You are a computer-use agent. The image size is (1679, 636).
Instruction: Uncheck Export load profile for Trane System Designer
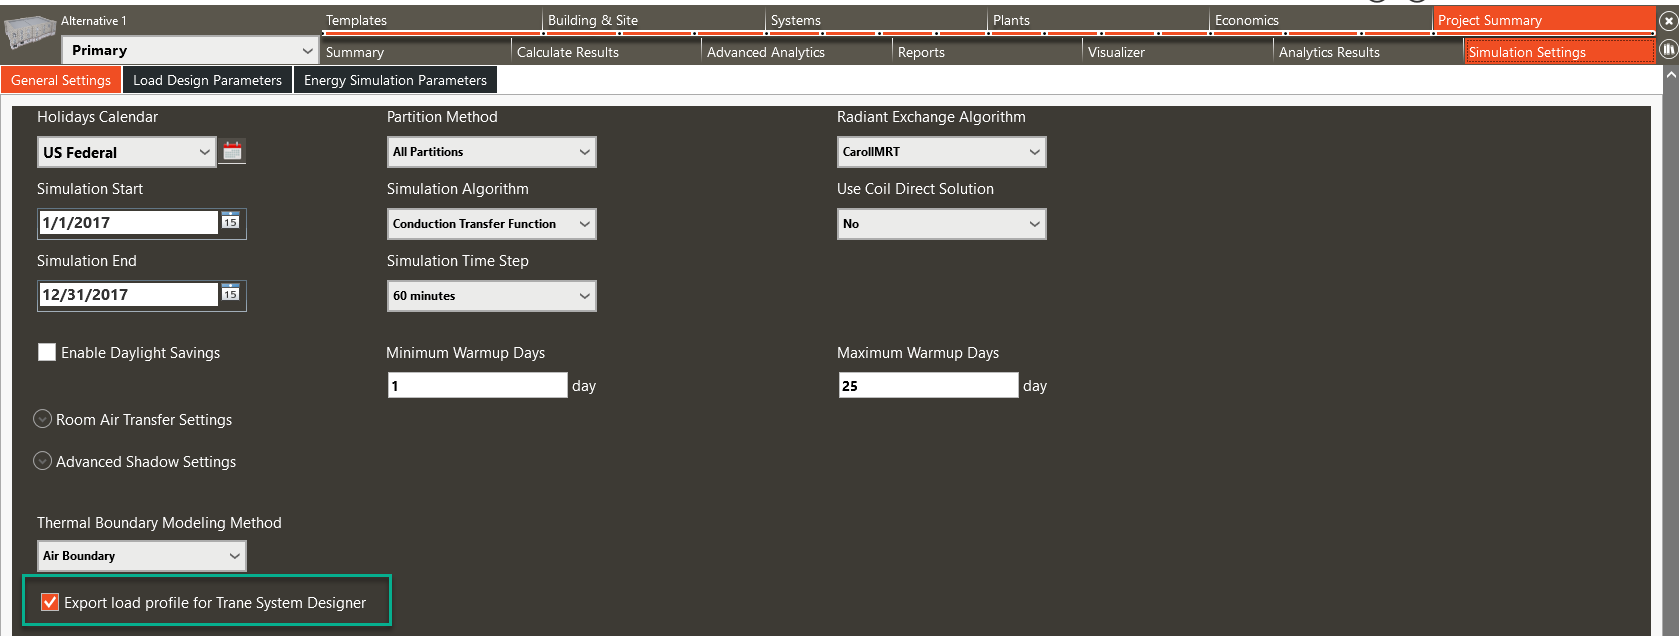[50, 602]
